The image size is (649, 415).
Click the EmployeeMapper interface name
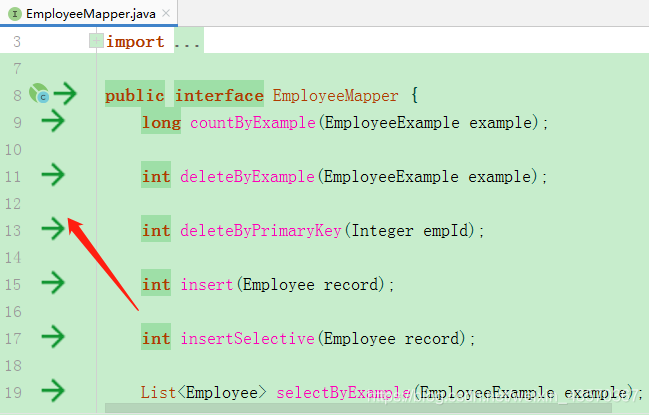point(336,96)
